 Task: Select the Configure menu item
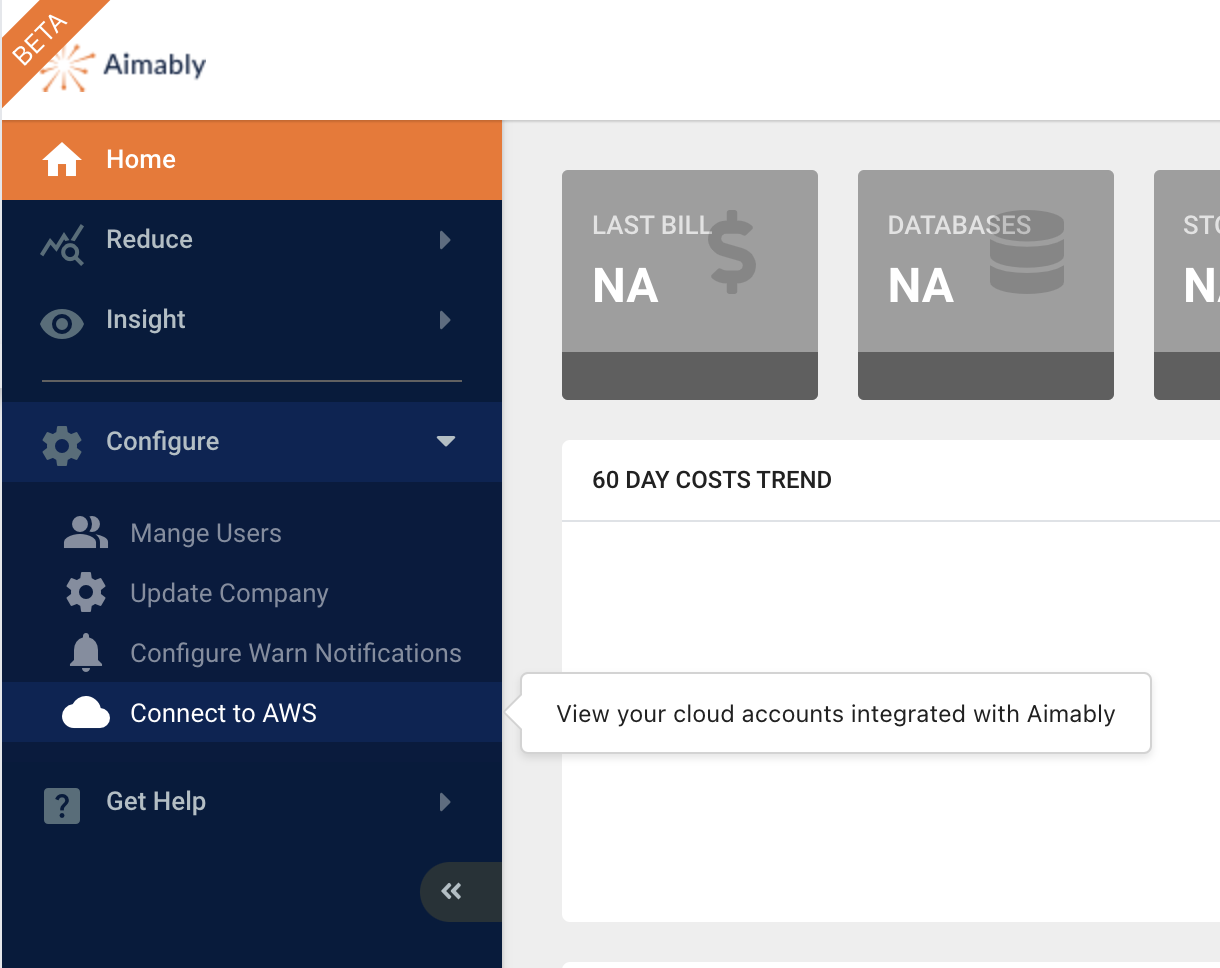(x=252, y=442)
